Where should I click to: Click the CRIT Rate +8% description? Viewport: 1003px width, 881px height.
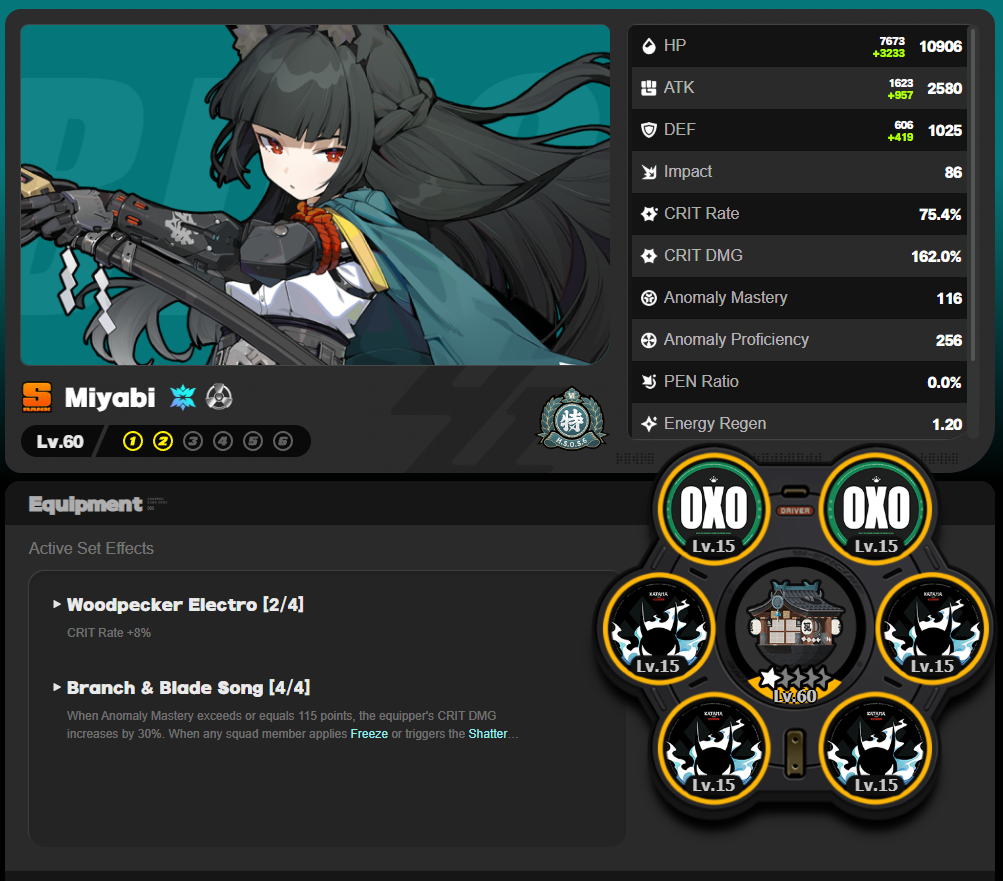[x=109, y=633]
